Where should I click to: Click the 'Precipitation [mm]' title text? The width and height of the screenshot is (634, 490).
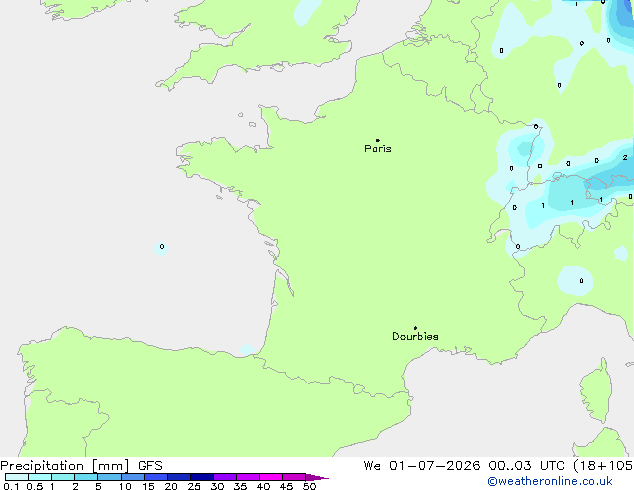click(65, 466)
